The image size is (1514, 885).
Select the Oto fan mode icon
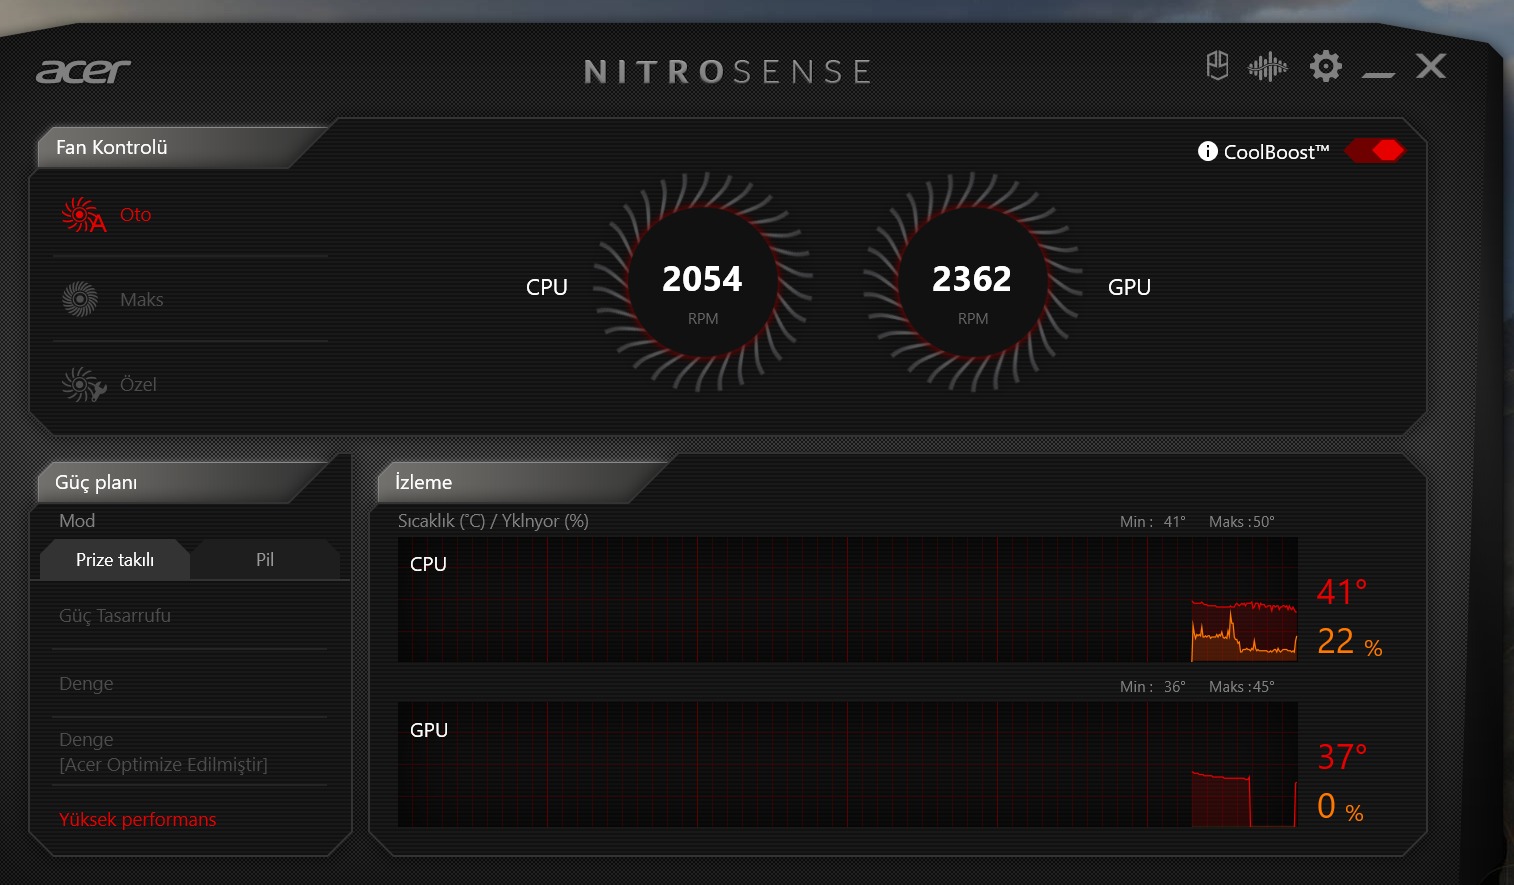(x=83, y=215)
